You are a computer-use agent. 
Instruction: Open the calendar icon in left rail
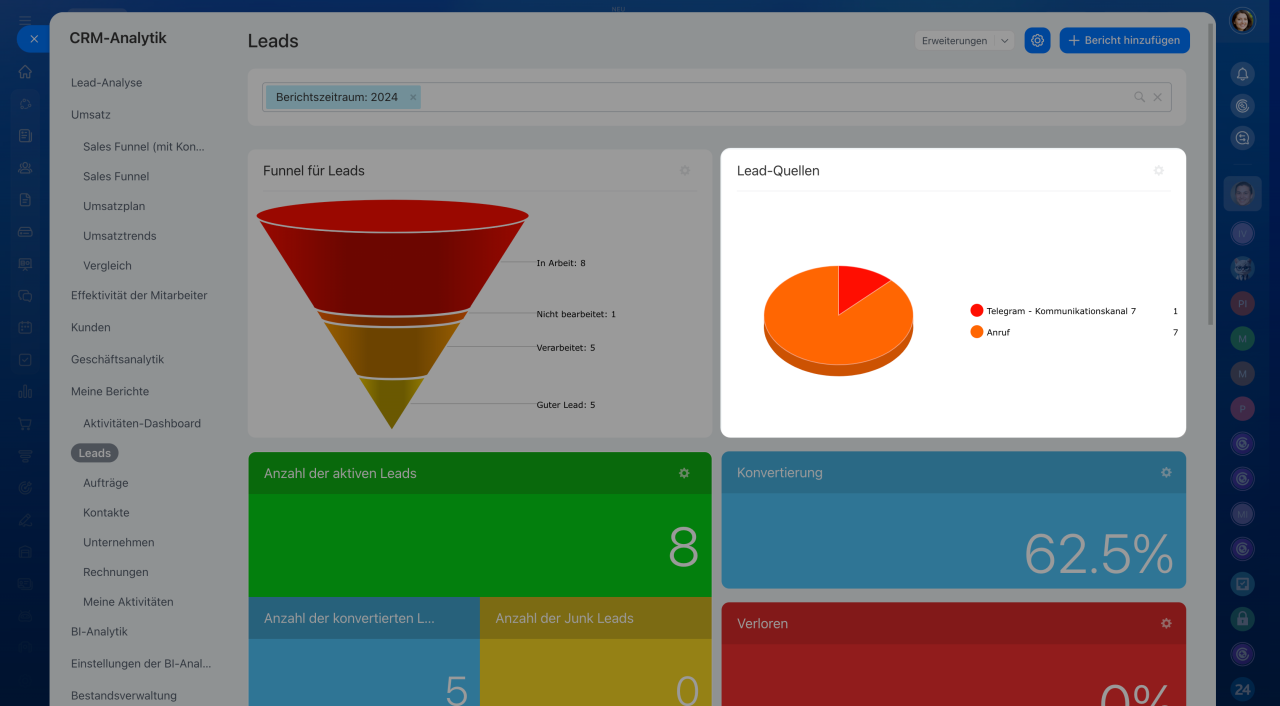(25, 327)
